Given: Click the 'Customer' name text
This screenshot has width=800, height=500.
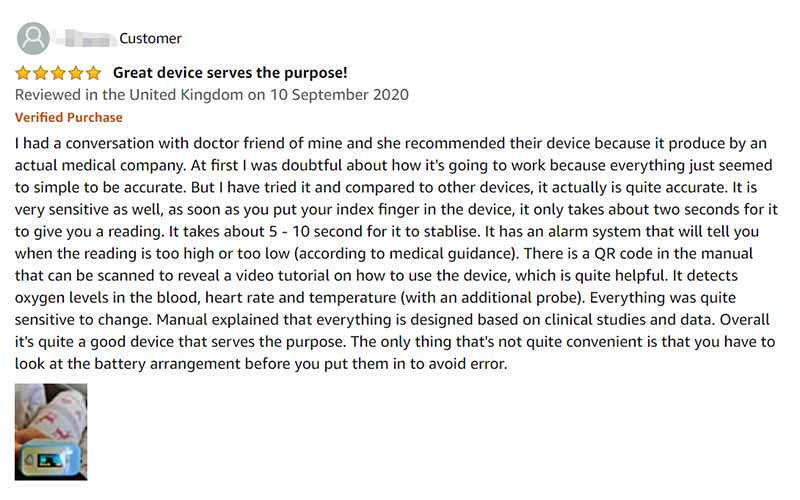Looking at the screenshot, I should pyautogui.click(x=151, y=39).
